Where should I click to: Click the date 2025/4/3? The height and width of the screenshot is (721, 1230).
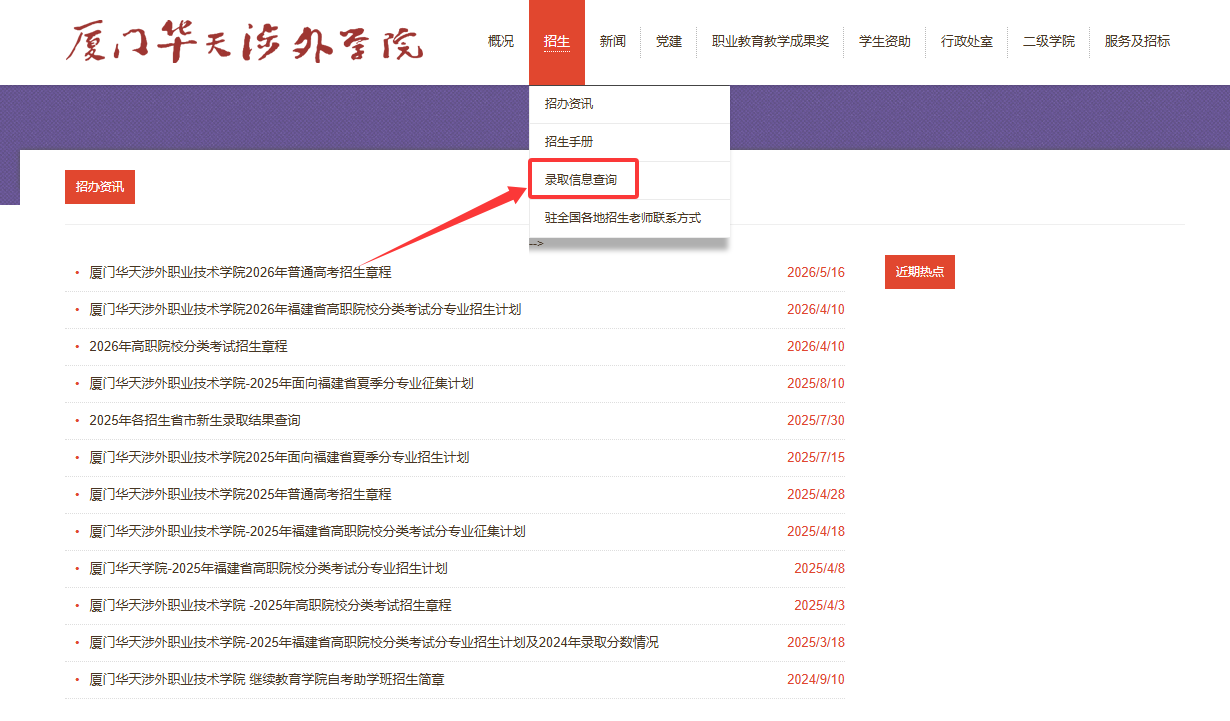click(x=820, y=605)
